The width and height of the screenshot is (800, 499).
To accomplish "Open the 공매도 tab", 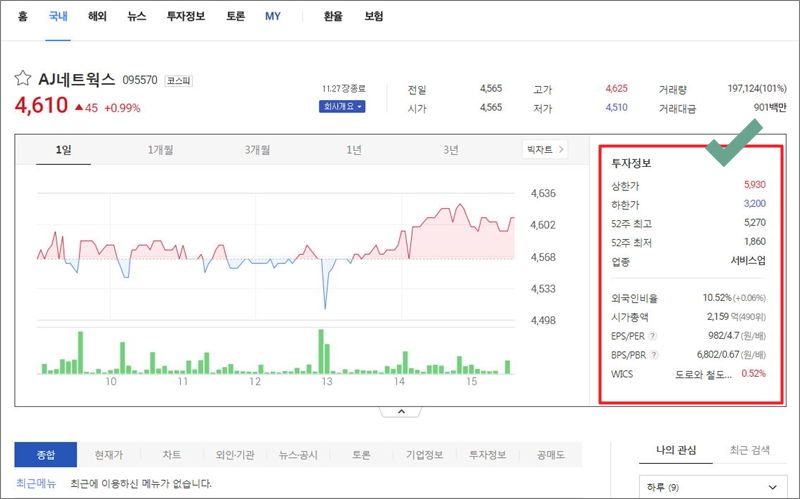I will point(551,455).
